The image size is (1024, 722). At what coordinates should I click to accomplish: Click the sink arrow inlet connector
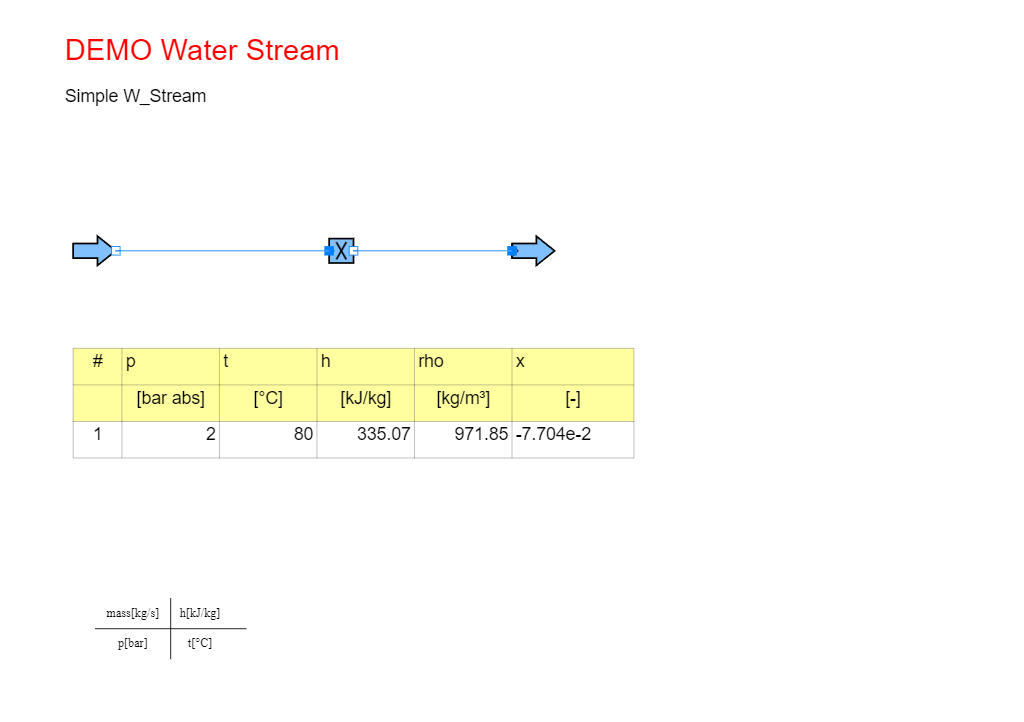tap(513, 251)
